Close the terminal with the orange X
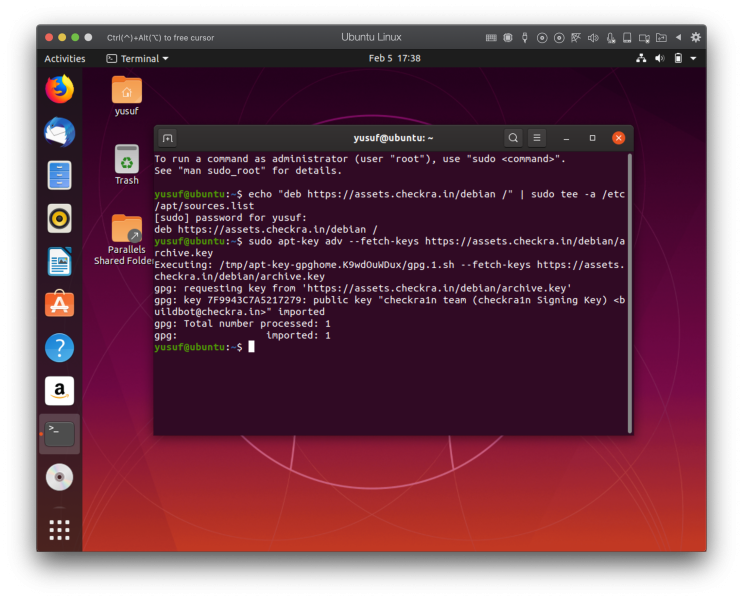 pyautogui.click(x=618, y=138)
